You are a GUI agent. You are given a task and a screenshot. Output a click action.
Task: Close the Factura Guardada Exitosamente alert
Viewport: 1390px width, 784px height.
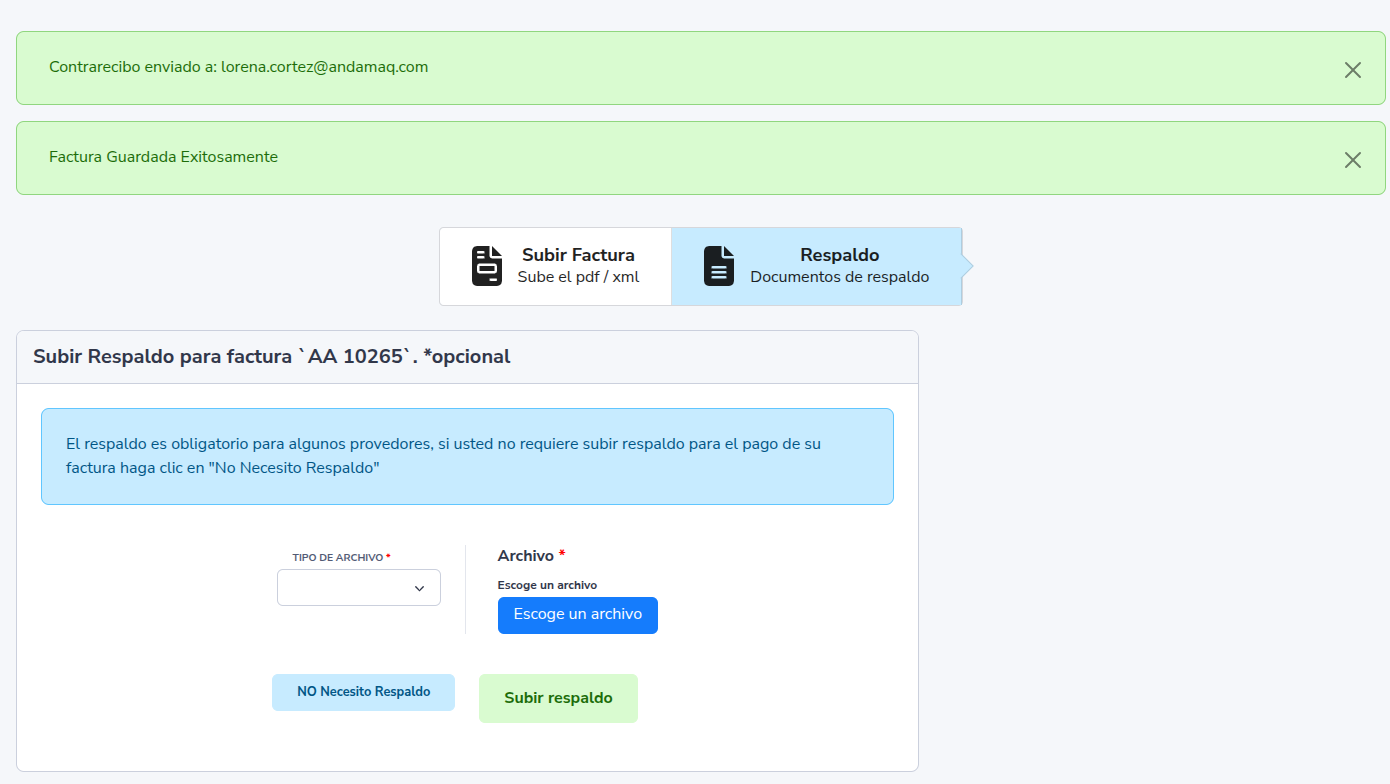point(1352,160)
